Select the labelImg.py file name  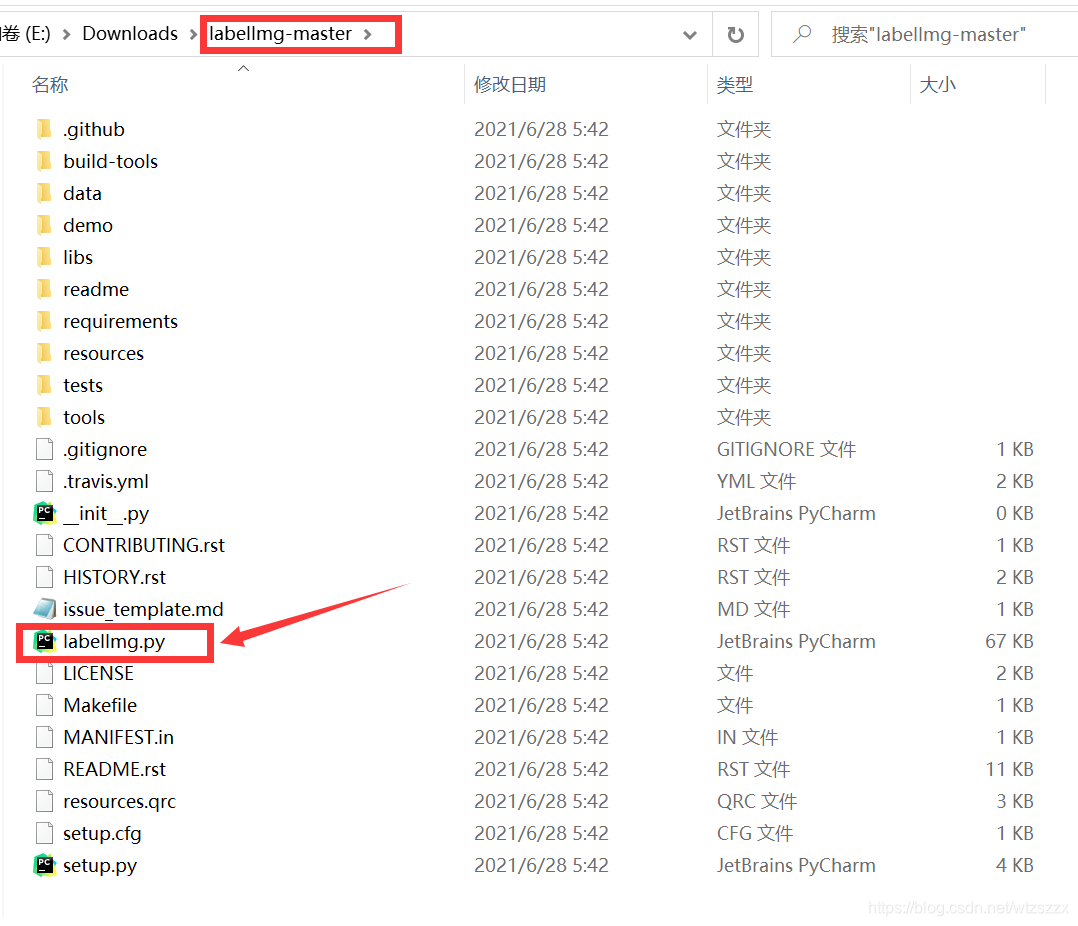[x=114, y=641]
